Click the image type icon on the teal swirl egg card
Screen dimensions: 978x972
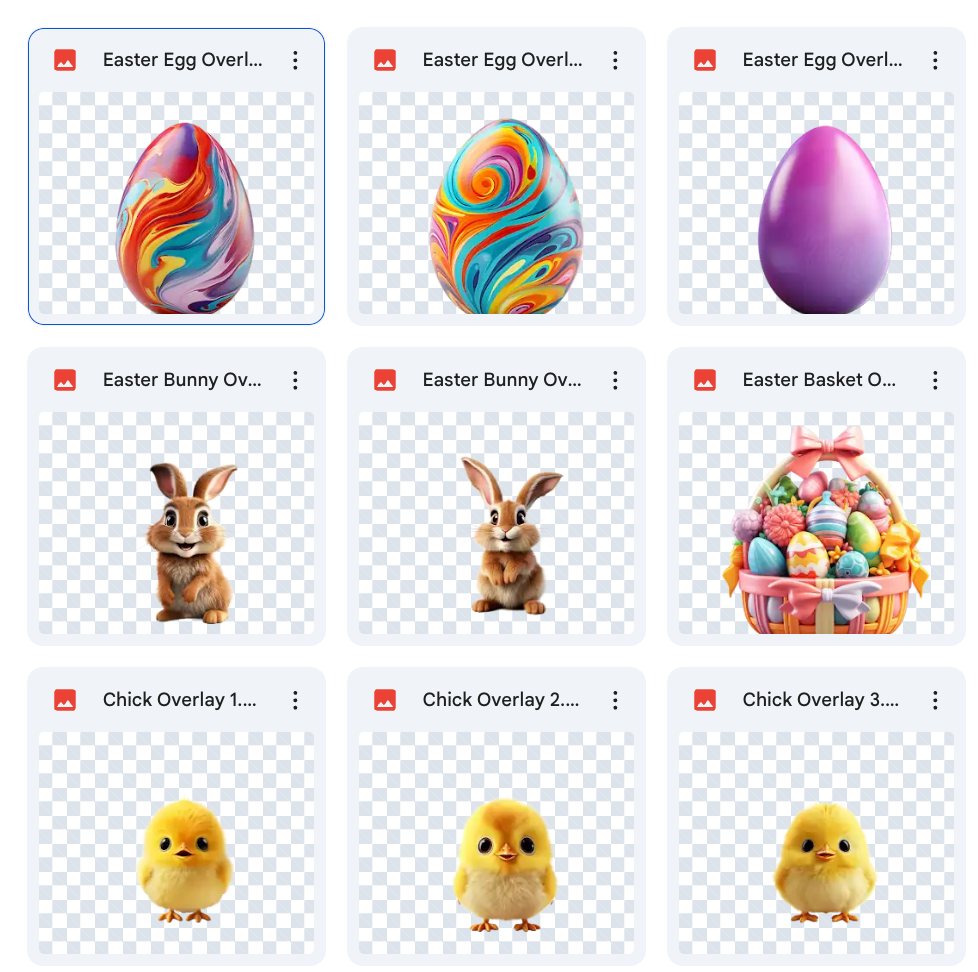tap(385, 60)
